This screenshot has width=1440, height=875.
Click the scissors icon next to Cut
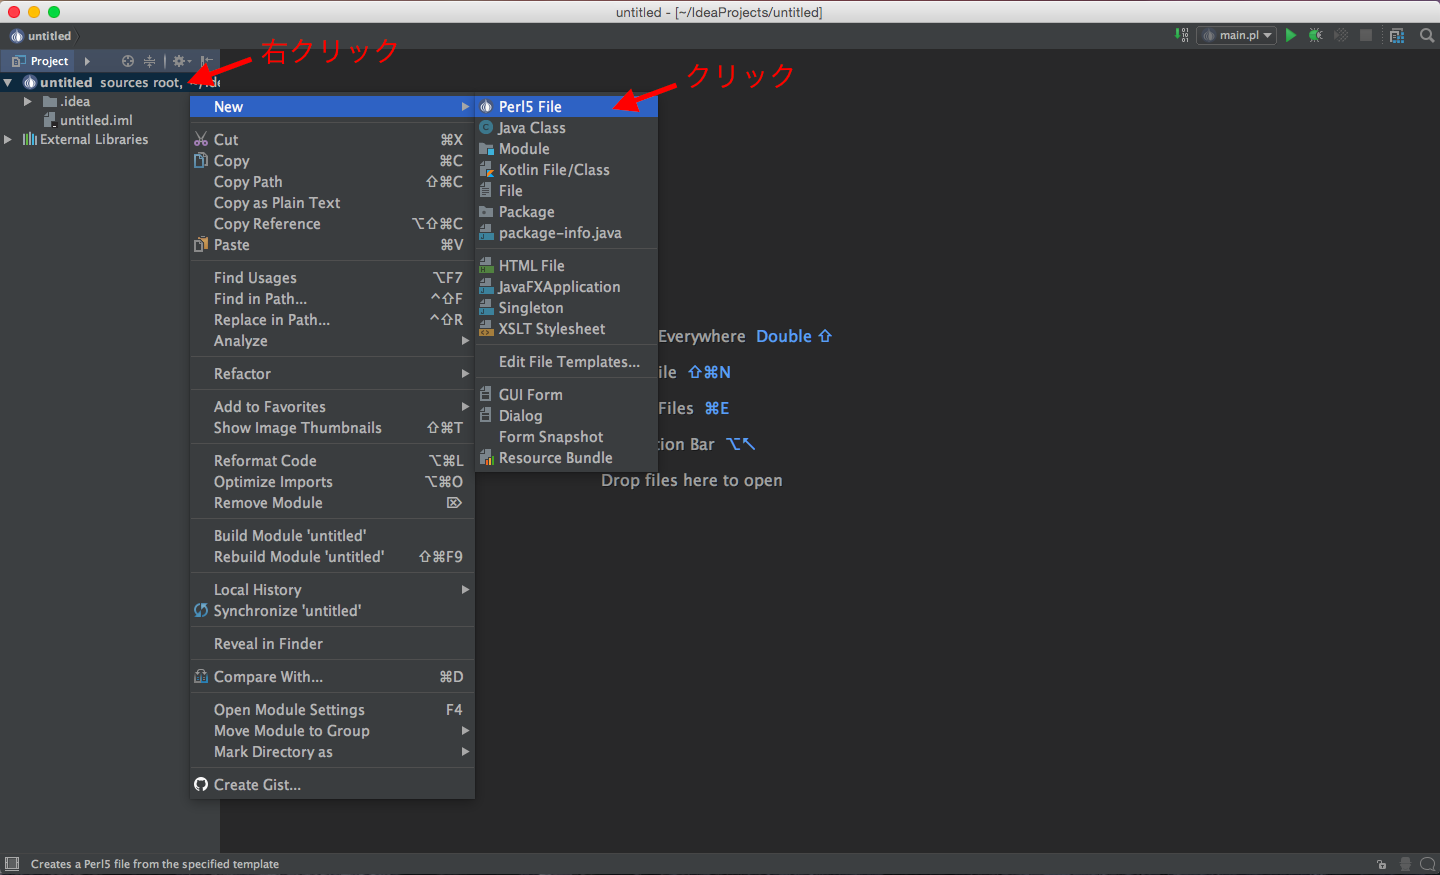click(x=201, y=140)
